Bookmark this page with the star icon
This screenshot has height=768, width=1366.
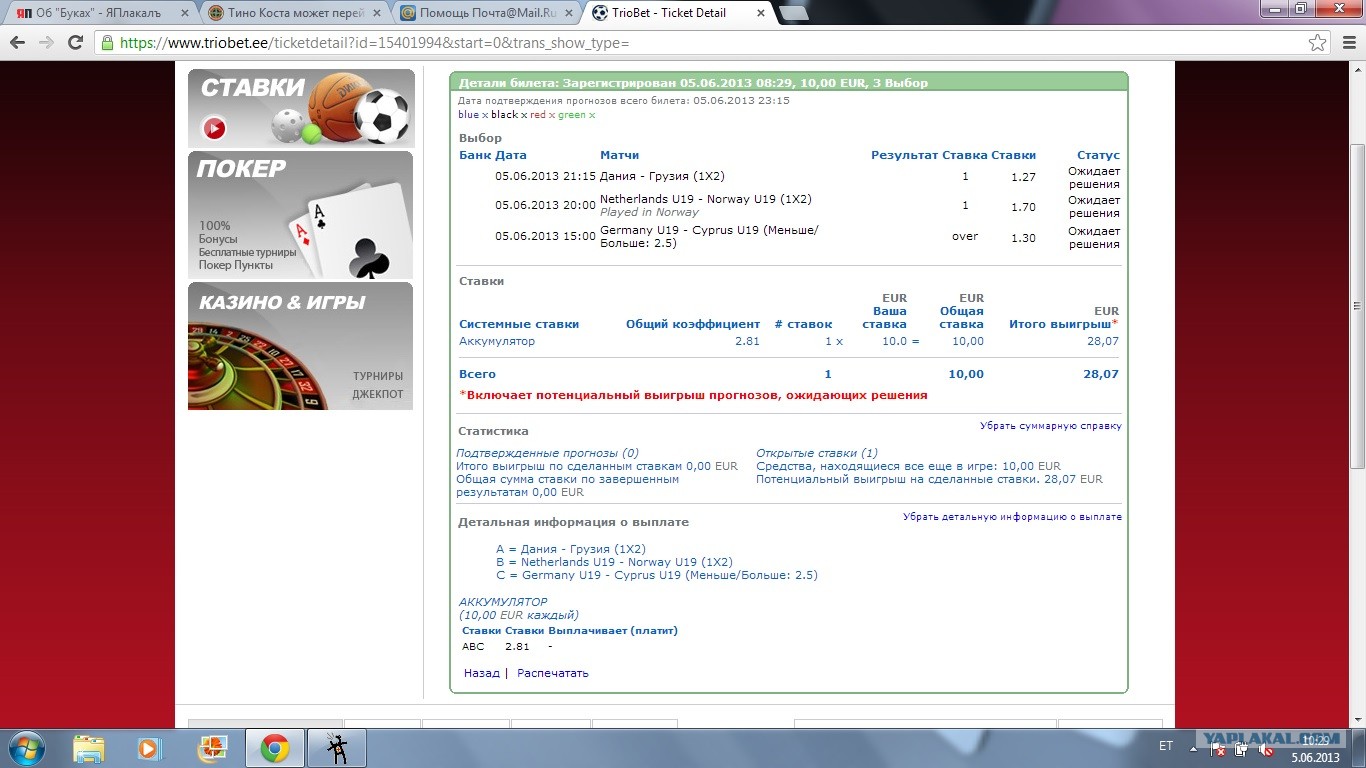(1318, 43)
